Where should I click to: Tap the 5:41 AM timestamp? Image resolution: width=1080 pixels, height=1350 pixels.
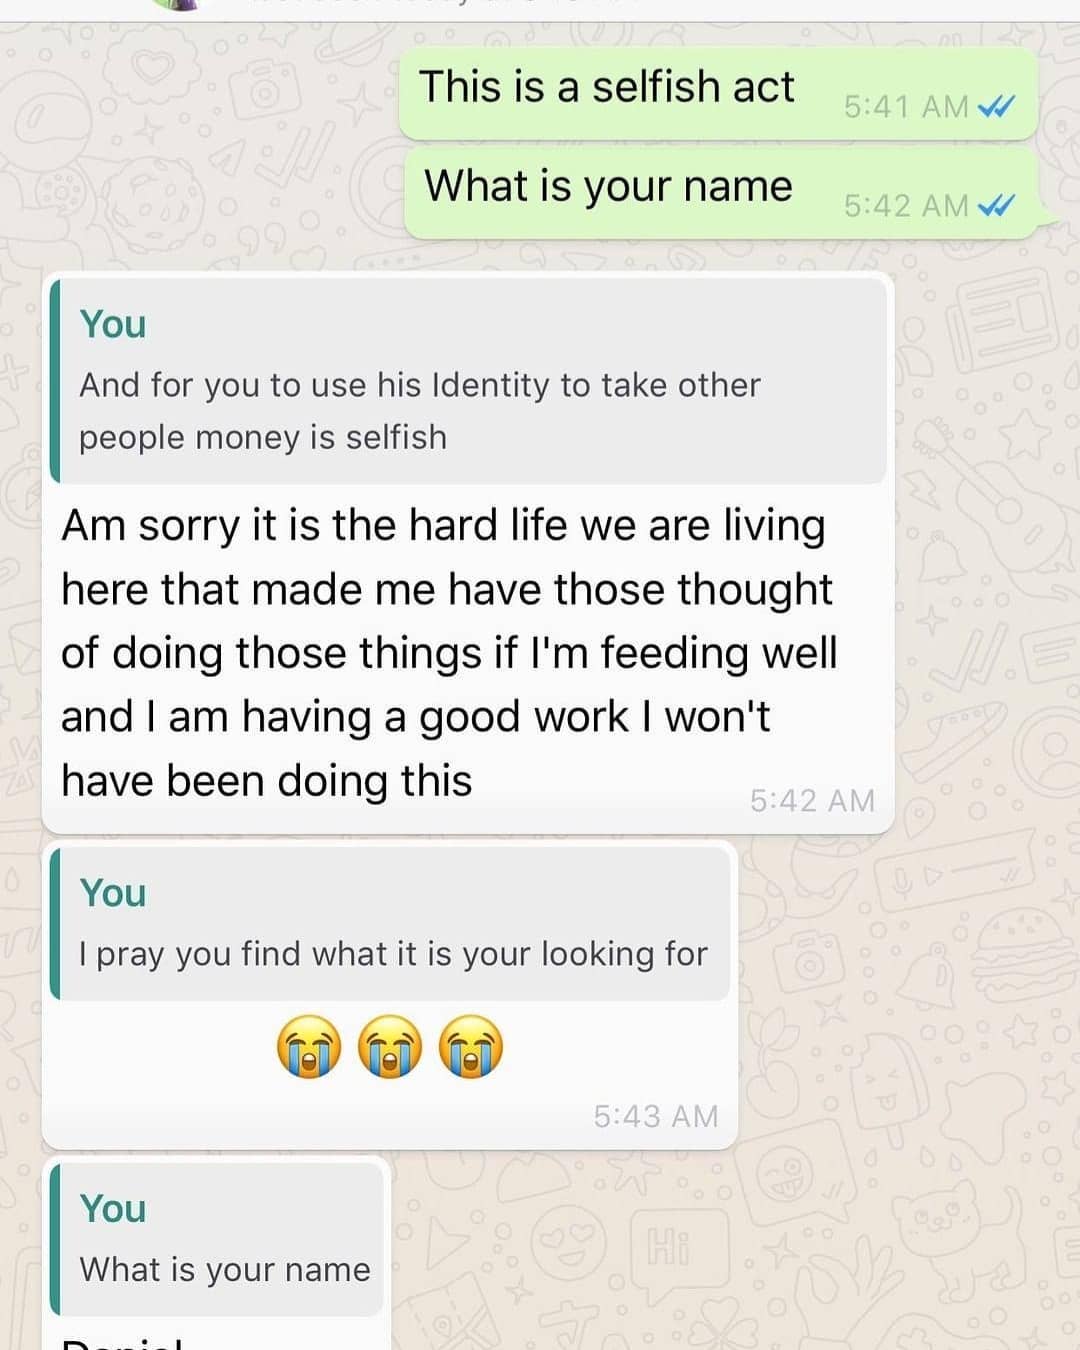click(x=906, y=106)
